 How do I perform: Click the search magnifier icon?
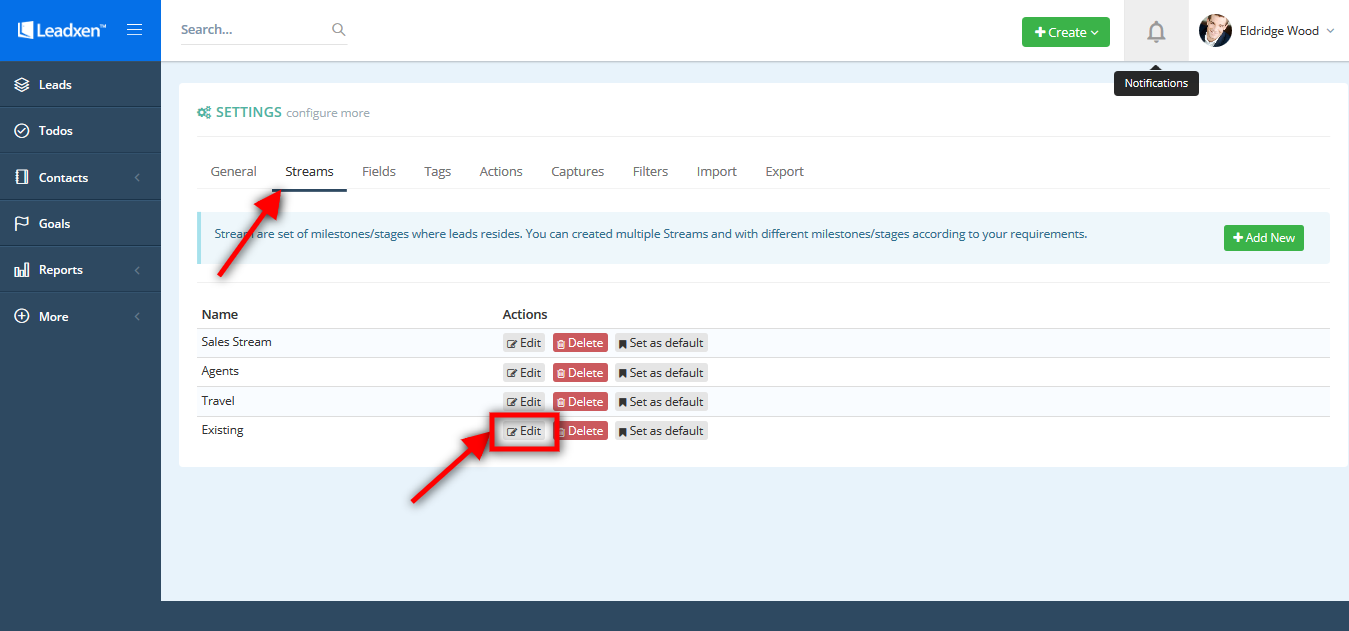pos(339,30)
